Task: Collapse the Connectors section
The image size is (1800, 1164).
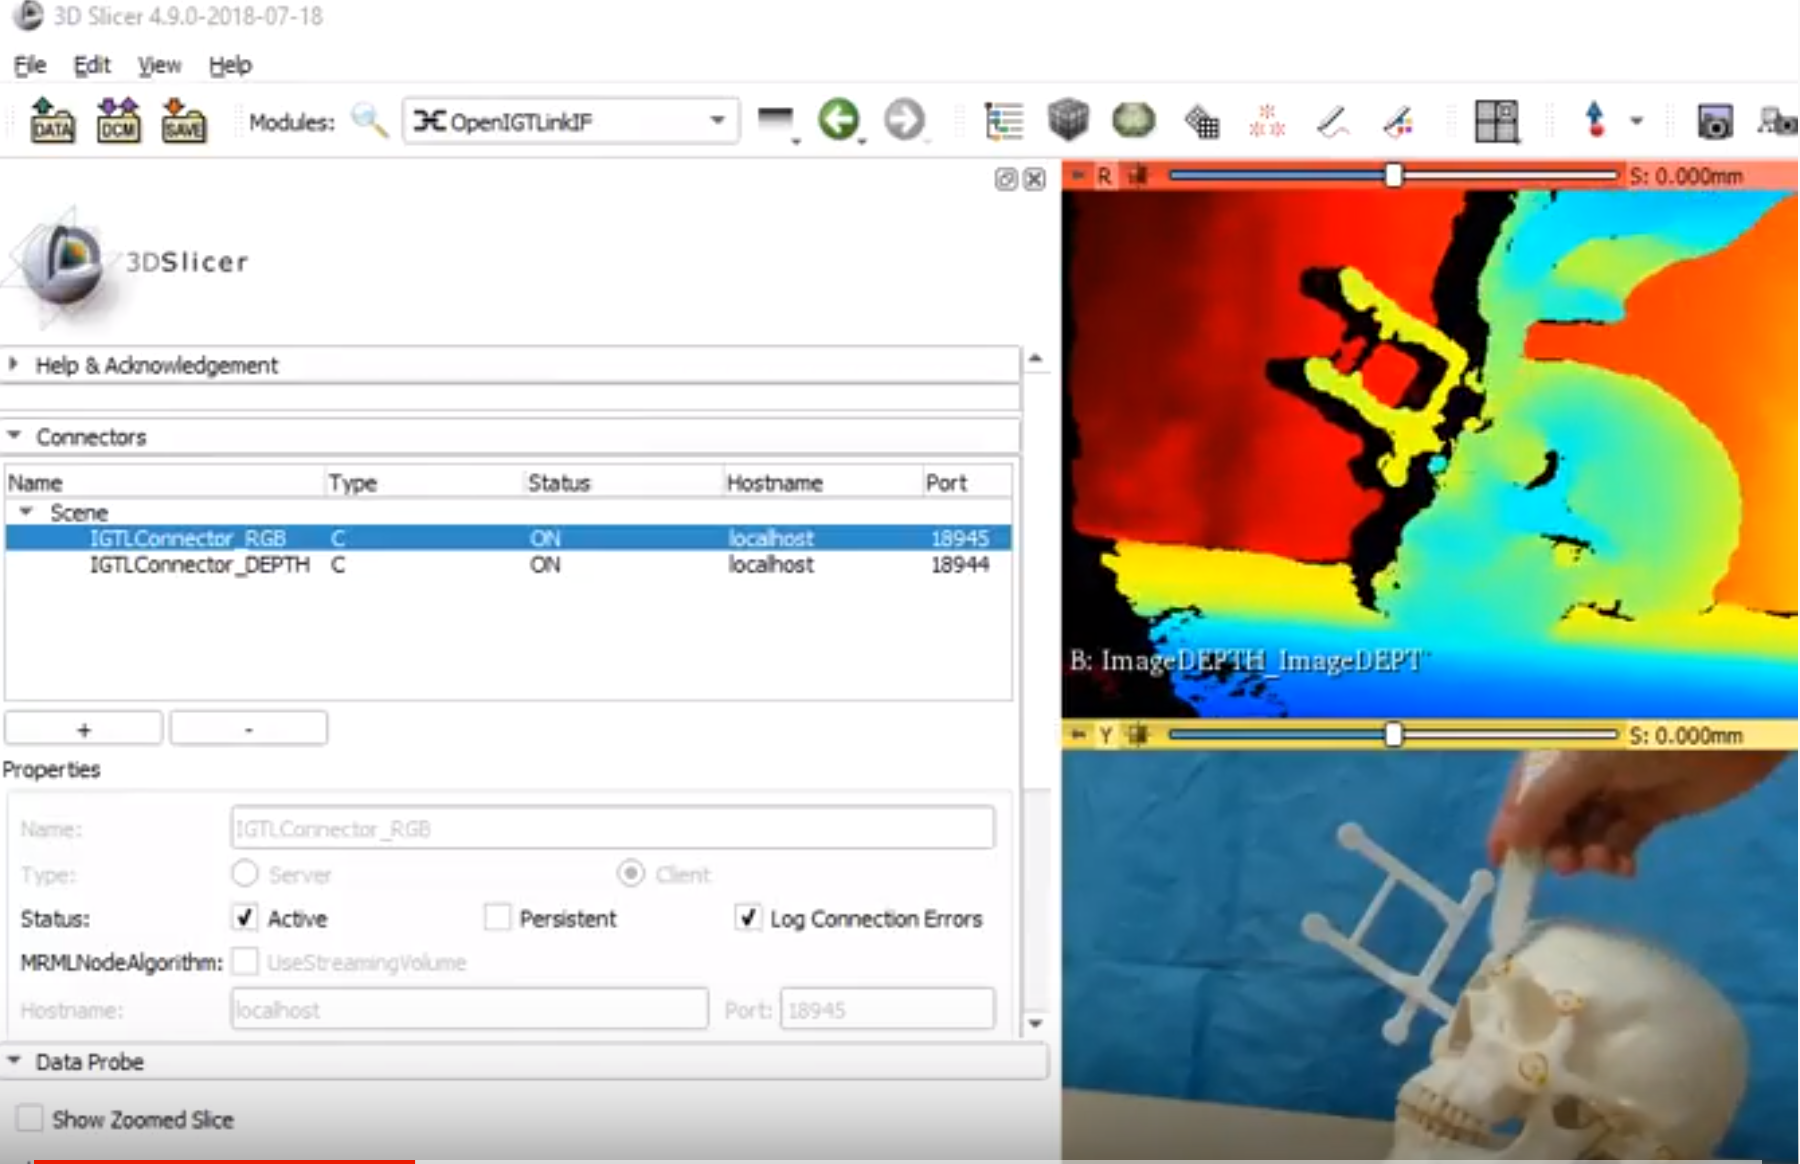Action: click(14, 436)
